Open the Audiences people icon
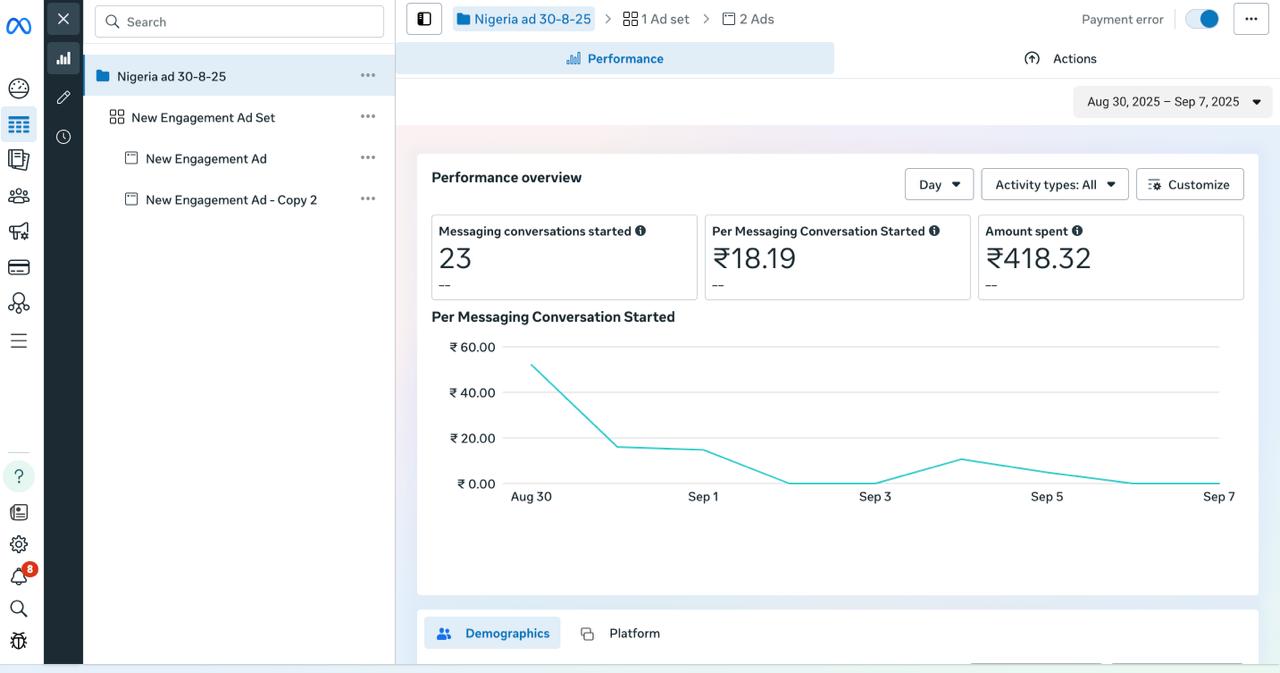The image size is (1280, 673). coord(18,196)
